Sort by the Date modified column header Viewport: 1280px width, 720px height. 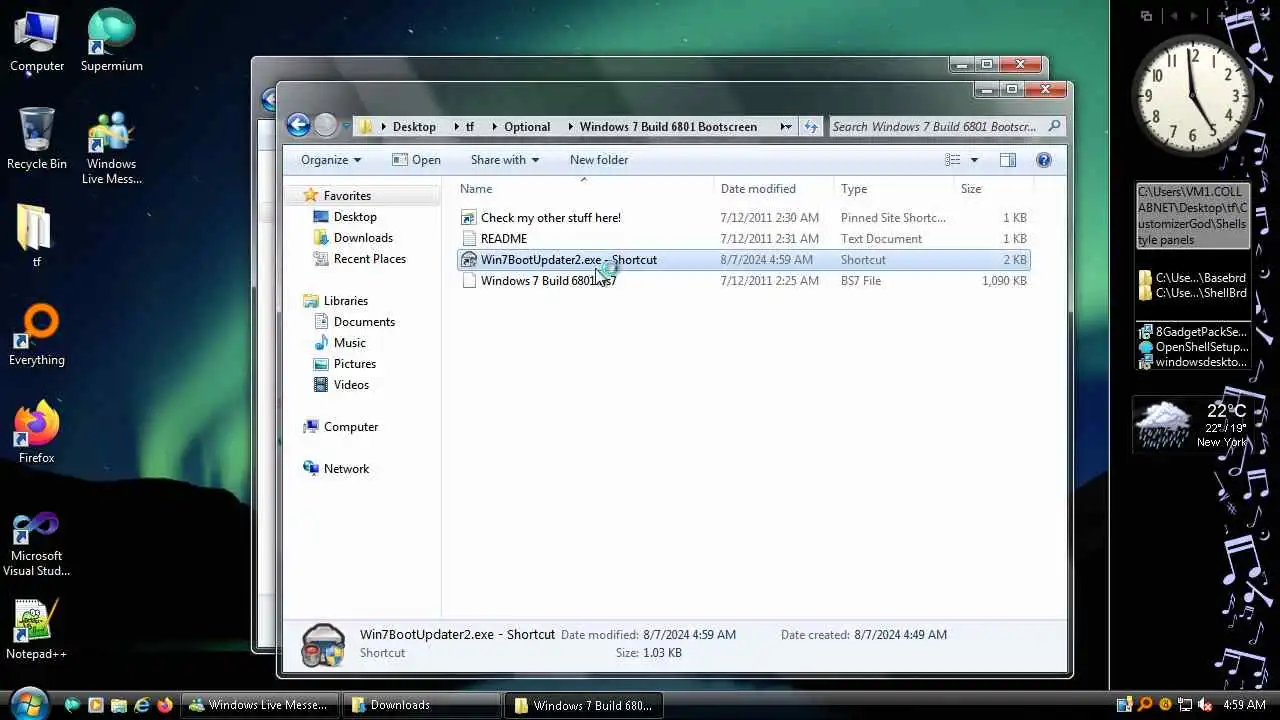[x=776, y=189]
